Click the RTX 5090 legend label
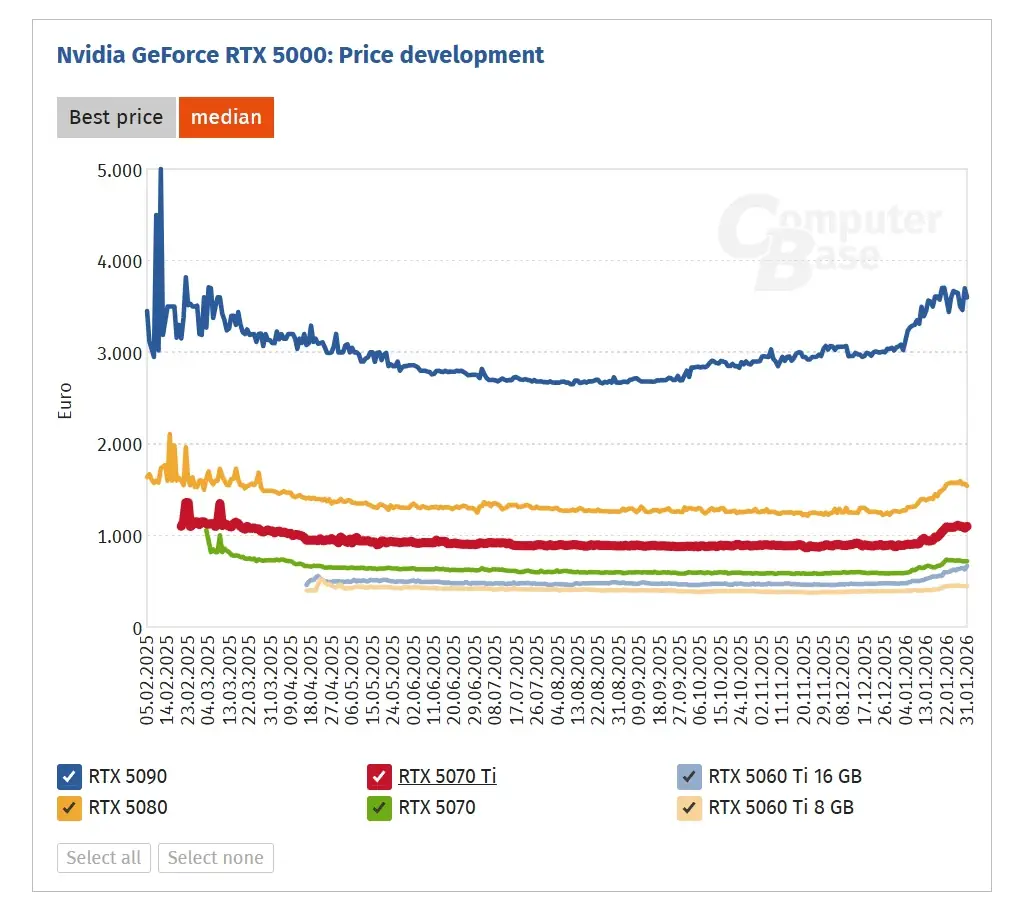Screen dimensions: 1025x904 pyautogui.click(x=127, y=777)
